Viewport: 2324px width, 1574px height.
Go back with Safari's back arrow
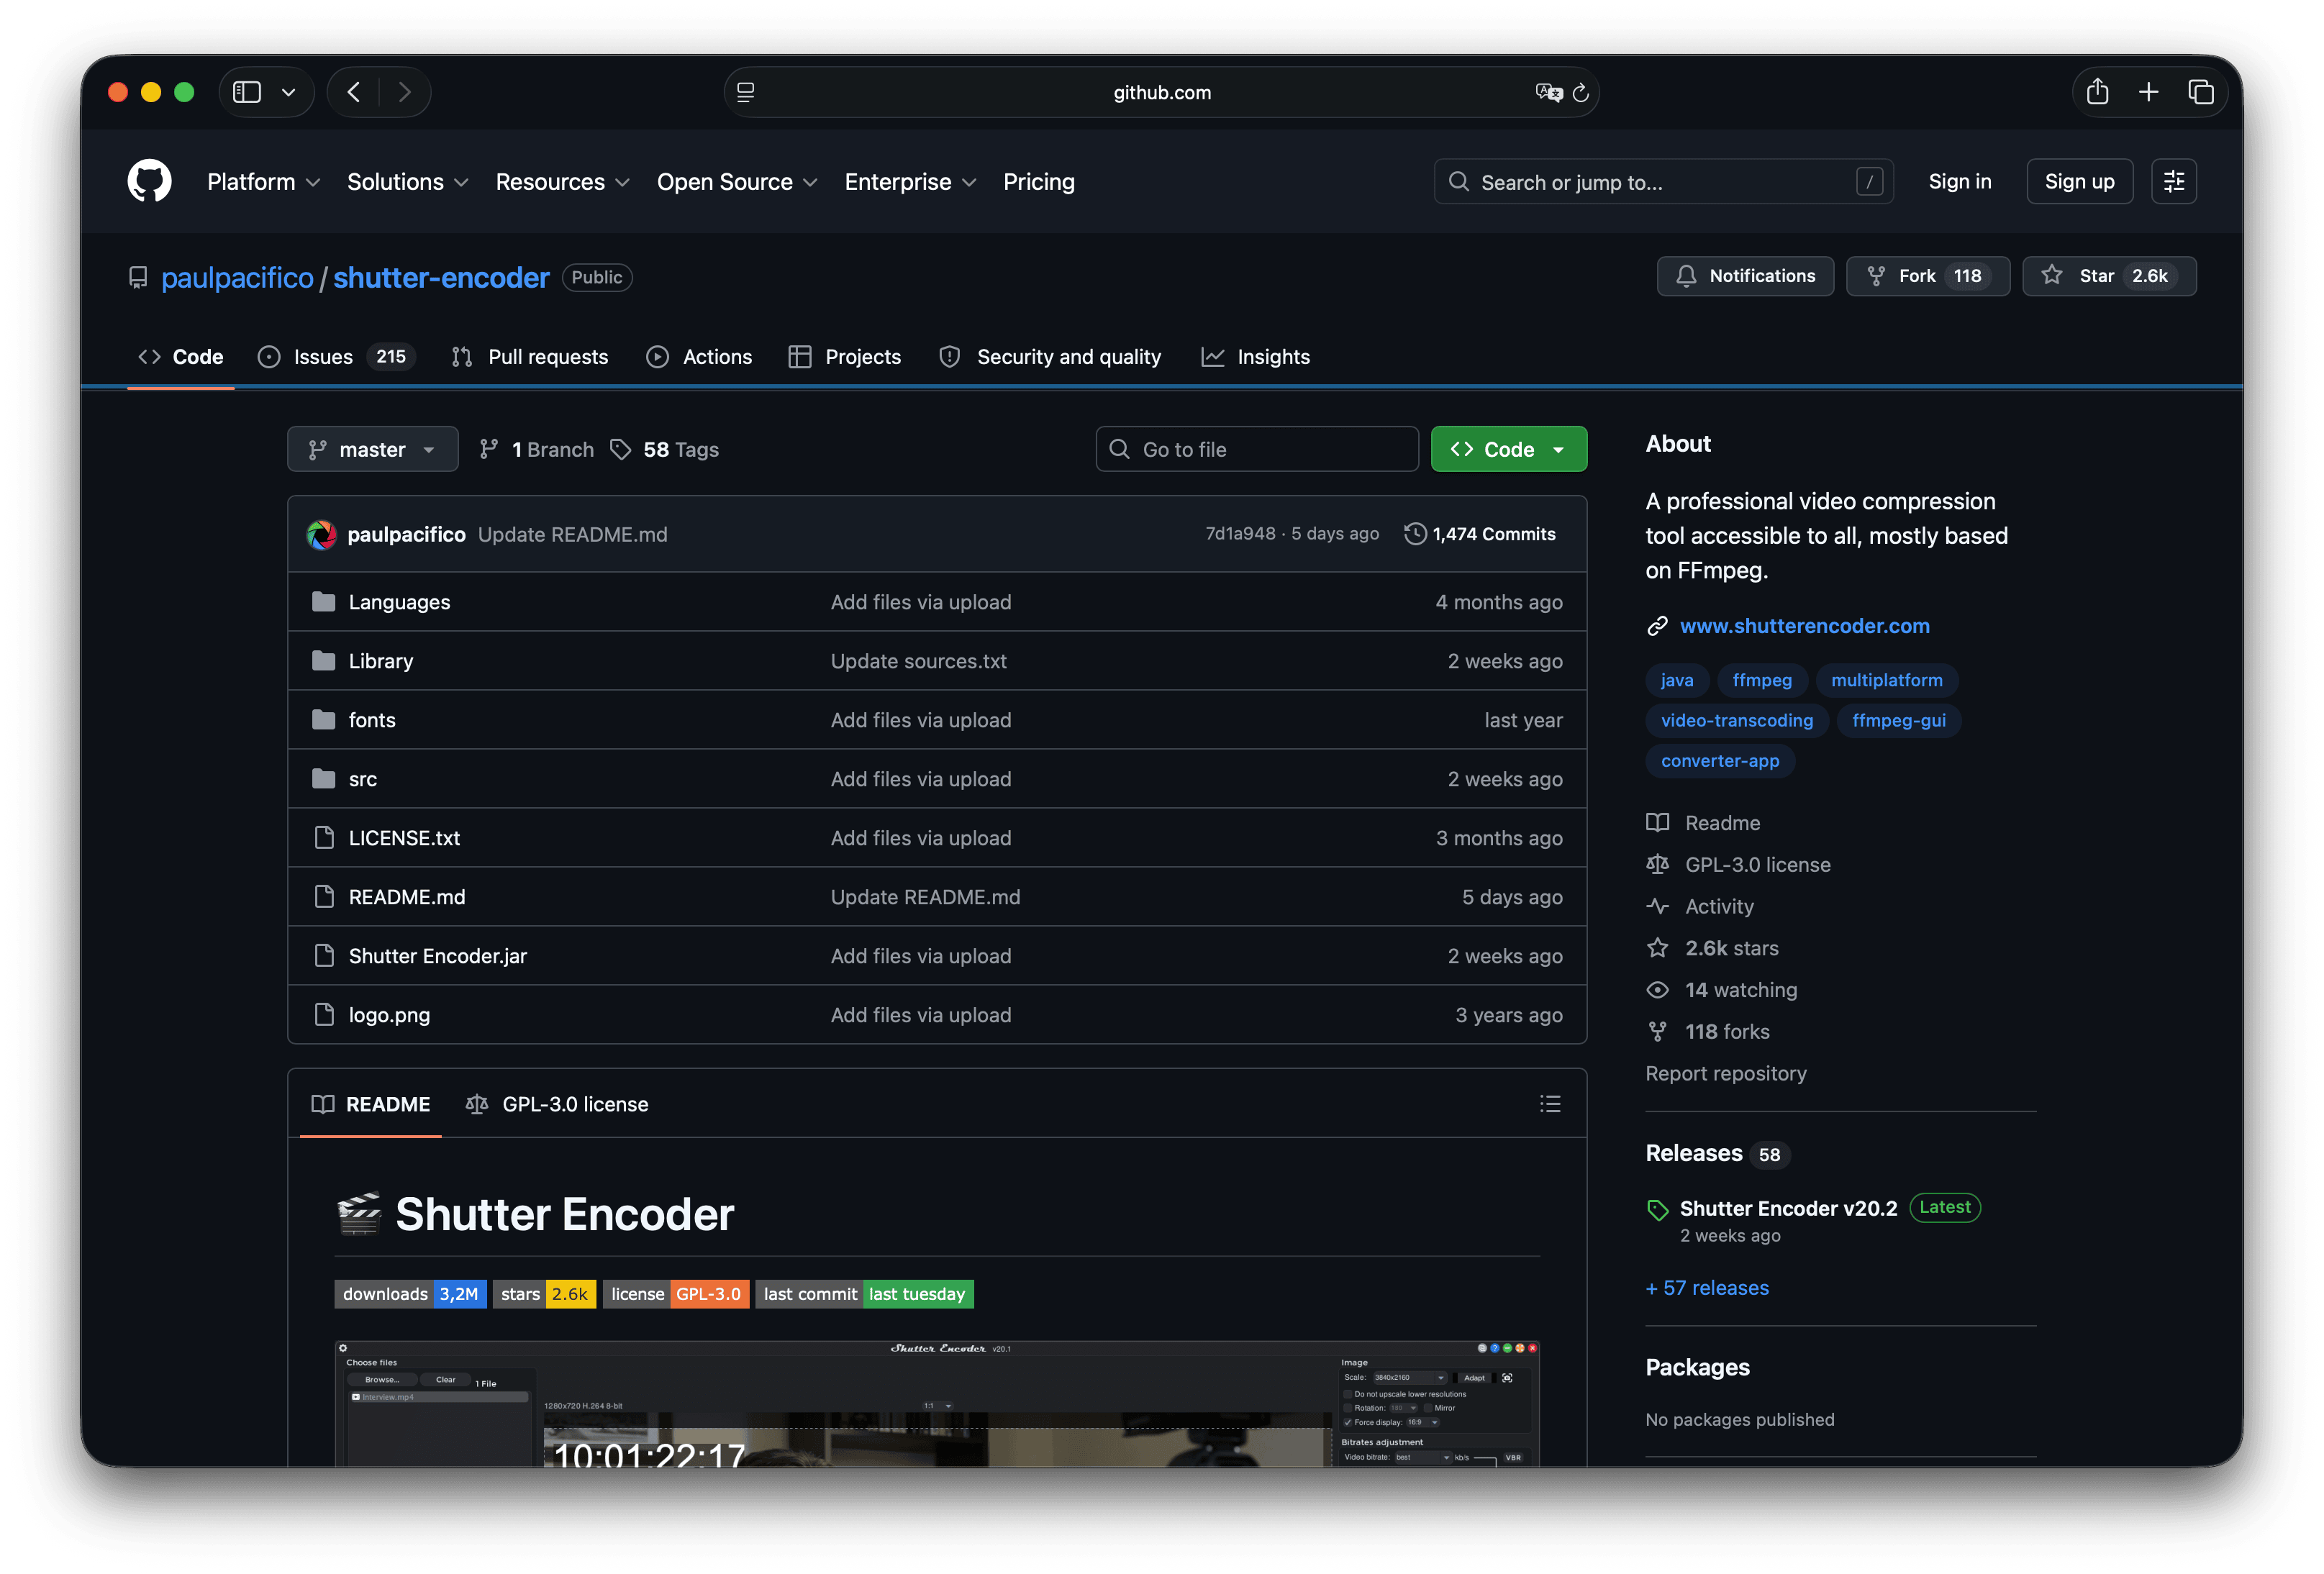click(354, 92)
